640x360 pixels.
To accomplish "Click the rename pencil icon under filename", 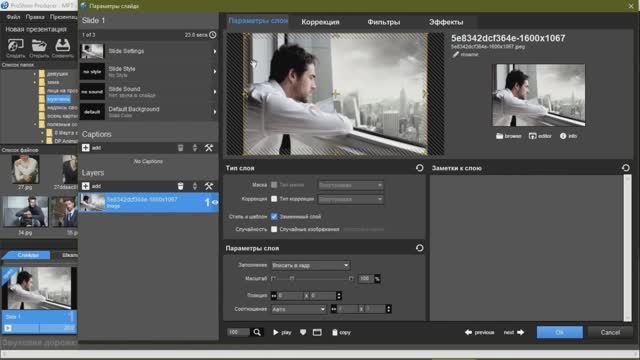I will [456, 54].
